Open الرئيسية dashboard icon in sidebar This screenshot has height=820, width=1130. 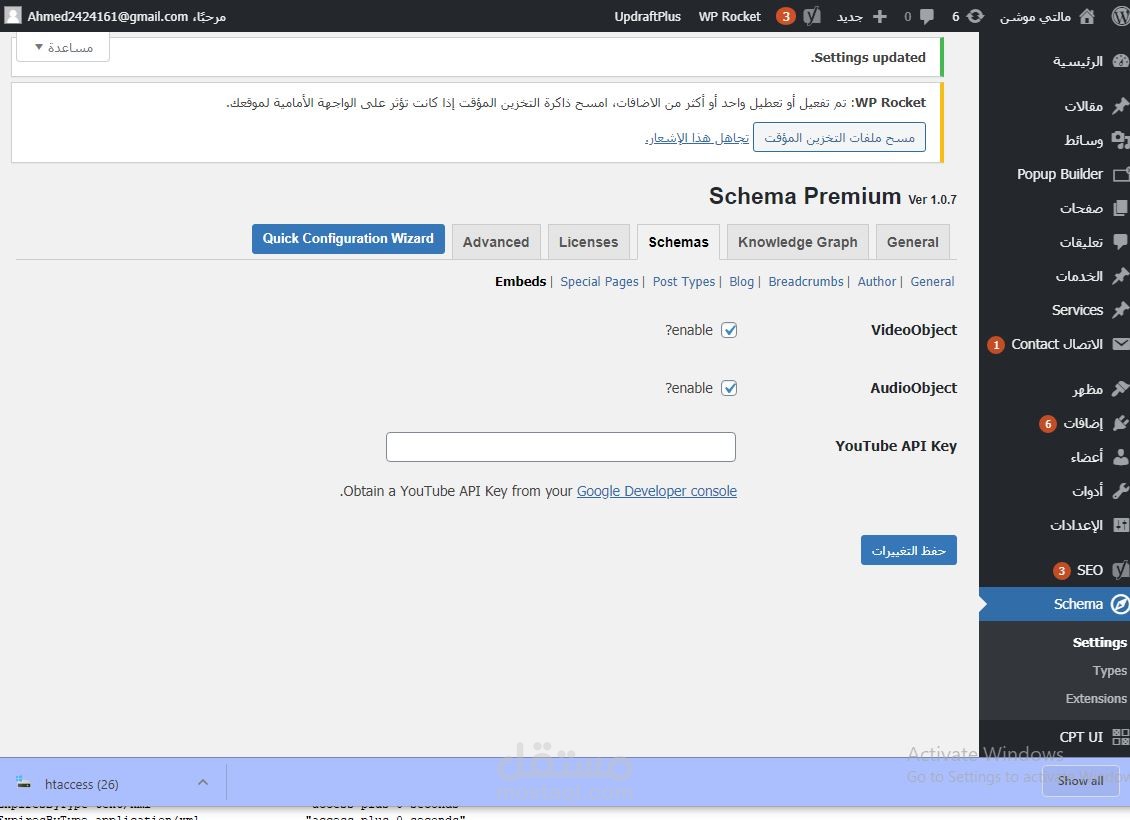click(x=1121, y=61)
